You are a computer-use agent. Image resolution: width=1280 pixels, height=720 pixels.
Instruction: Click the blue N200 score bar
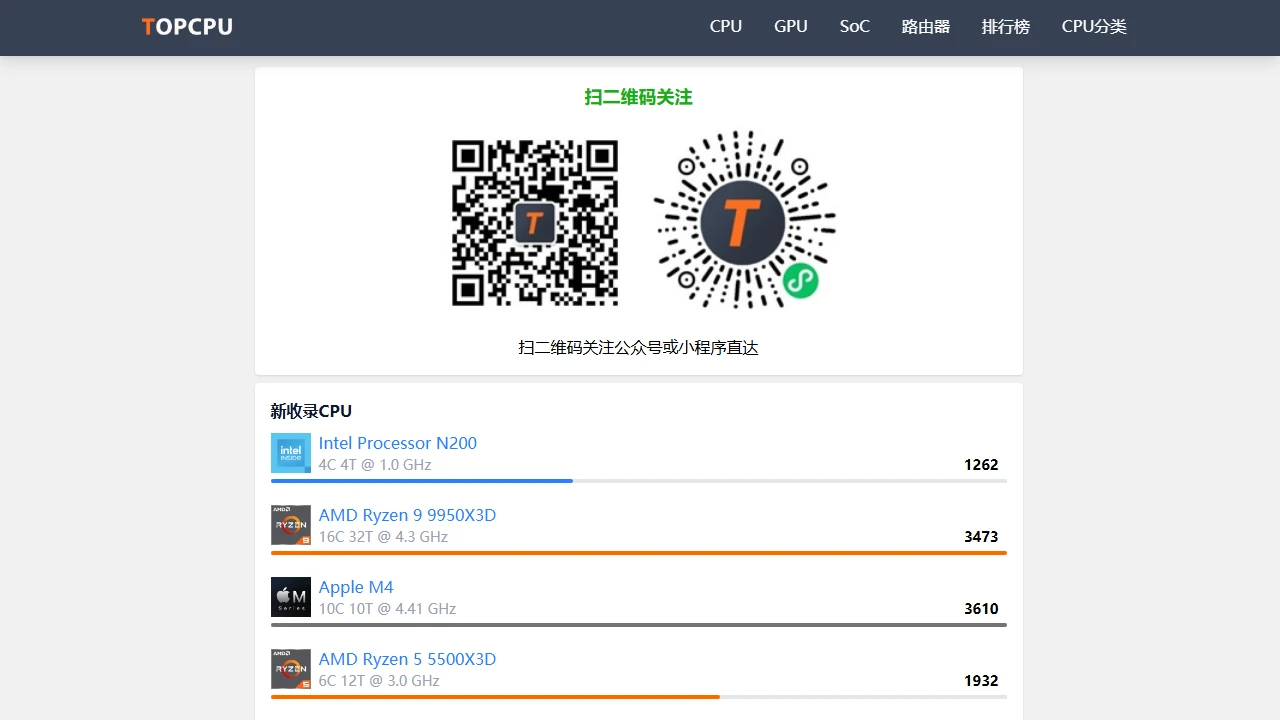click(x=421, y=481)
